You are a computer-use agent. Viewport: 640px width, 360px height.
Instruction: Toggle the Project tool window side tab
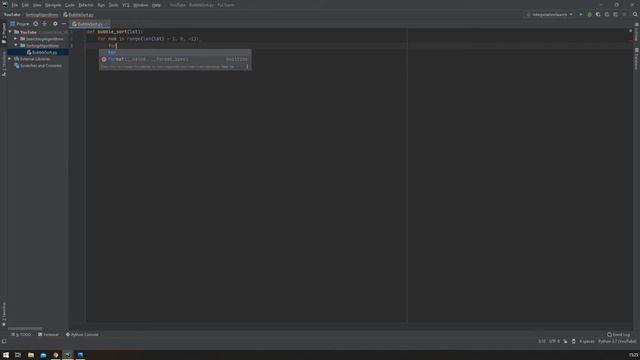coord(4,33)
